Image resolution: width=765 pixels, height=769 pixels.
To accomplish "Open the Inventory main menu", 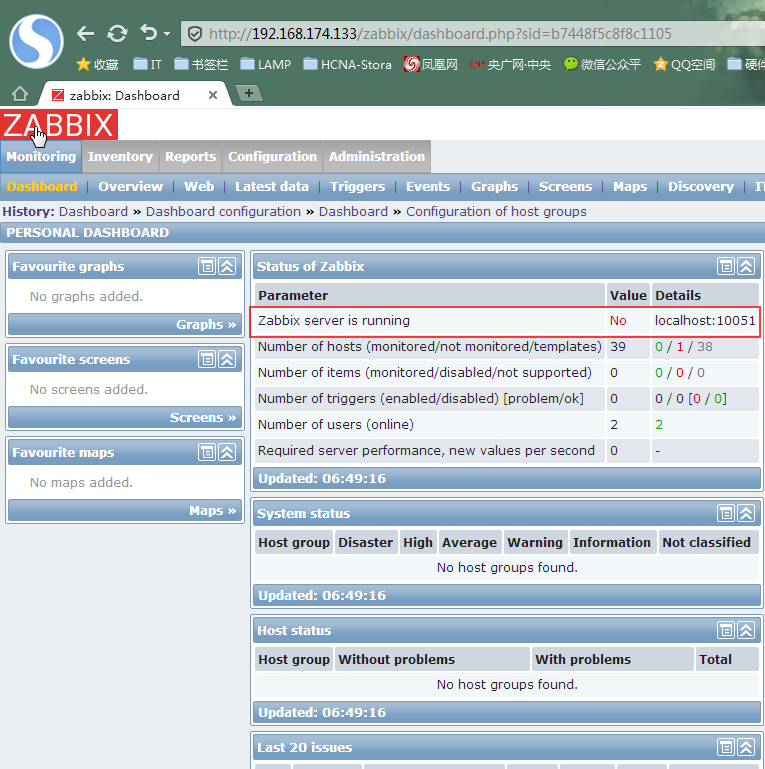I will (120, 156).
